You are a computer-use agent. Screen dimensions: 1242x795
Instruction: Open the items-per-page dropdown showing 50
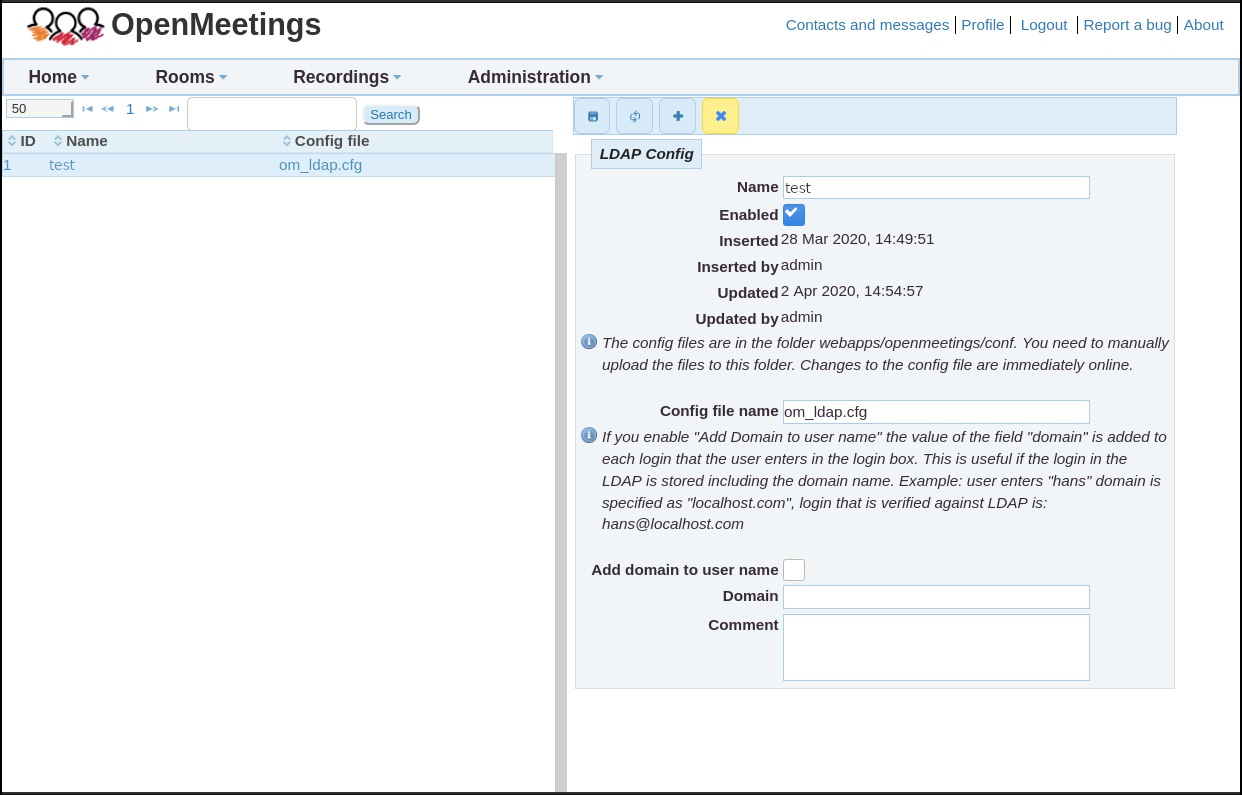[x=40, y=109]
